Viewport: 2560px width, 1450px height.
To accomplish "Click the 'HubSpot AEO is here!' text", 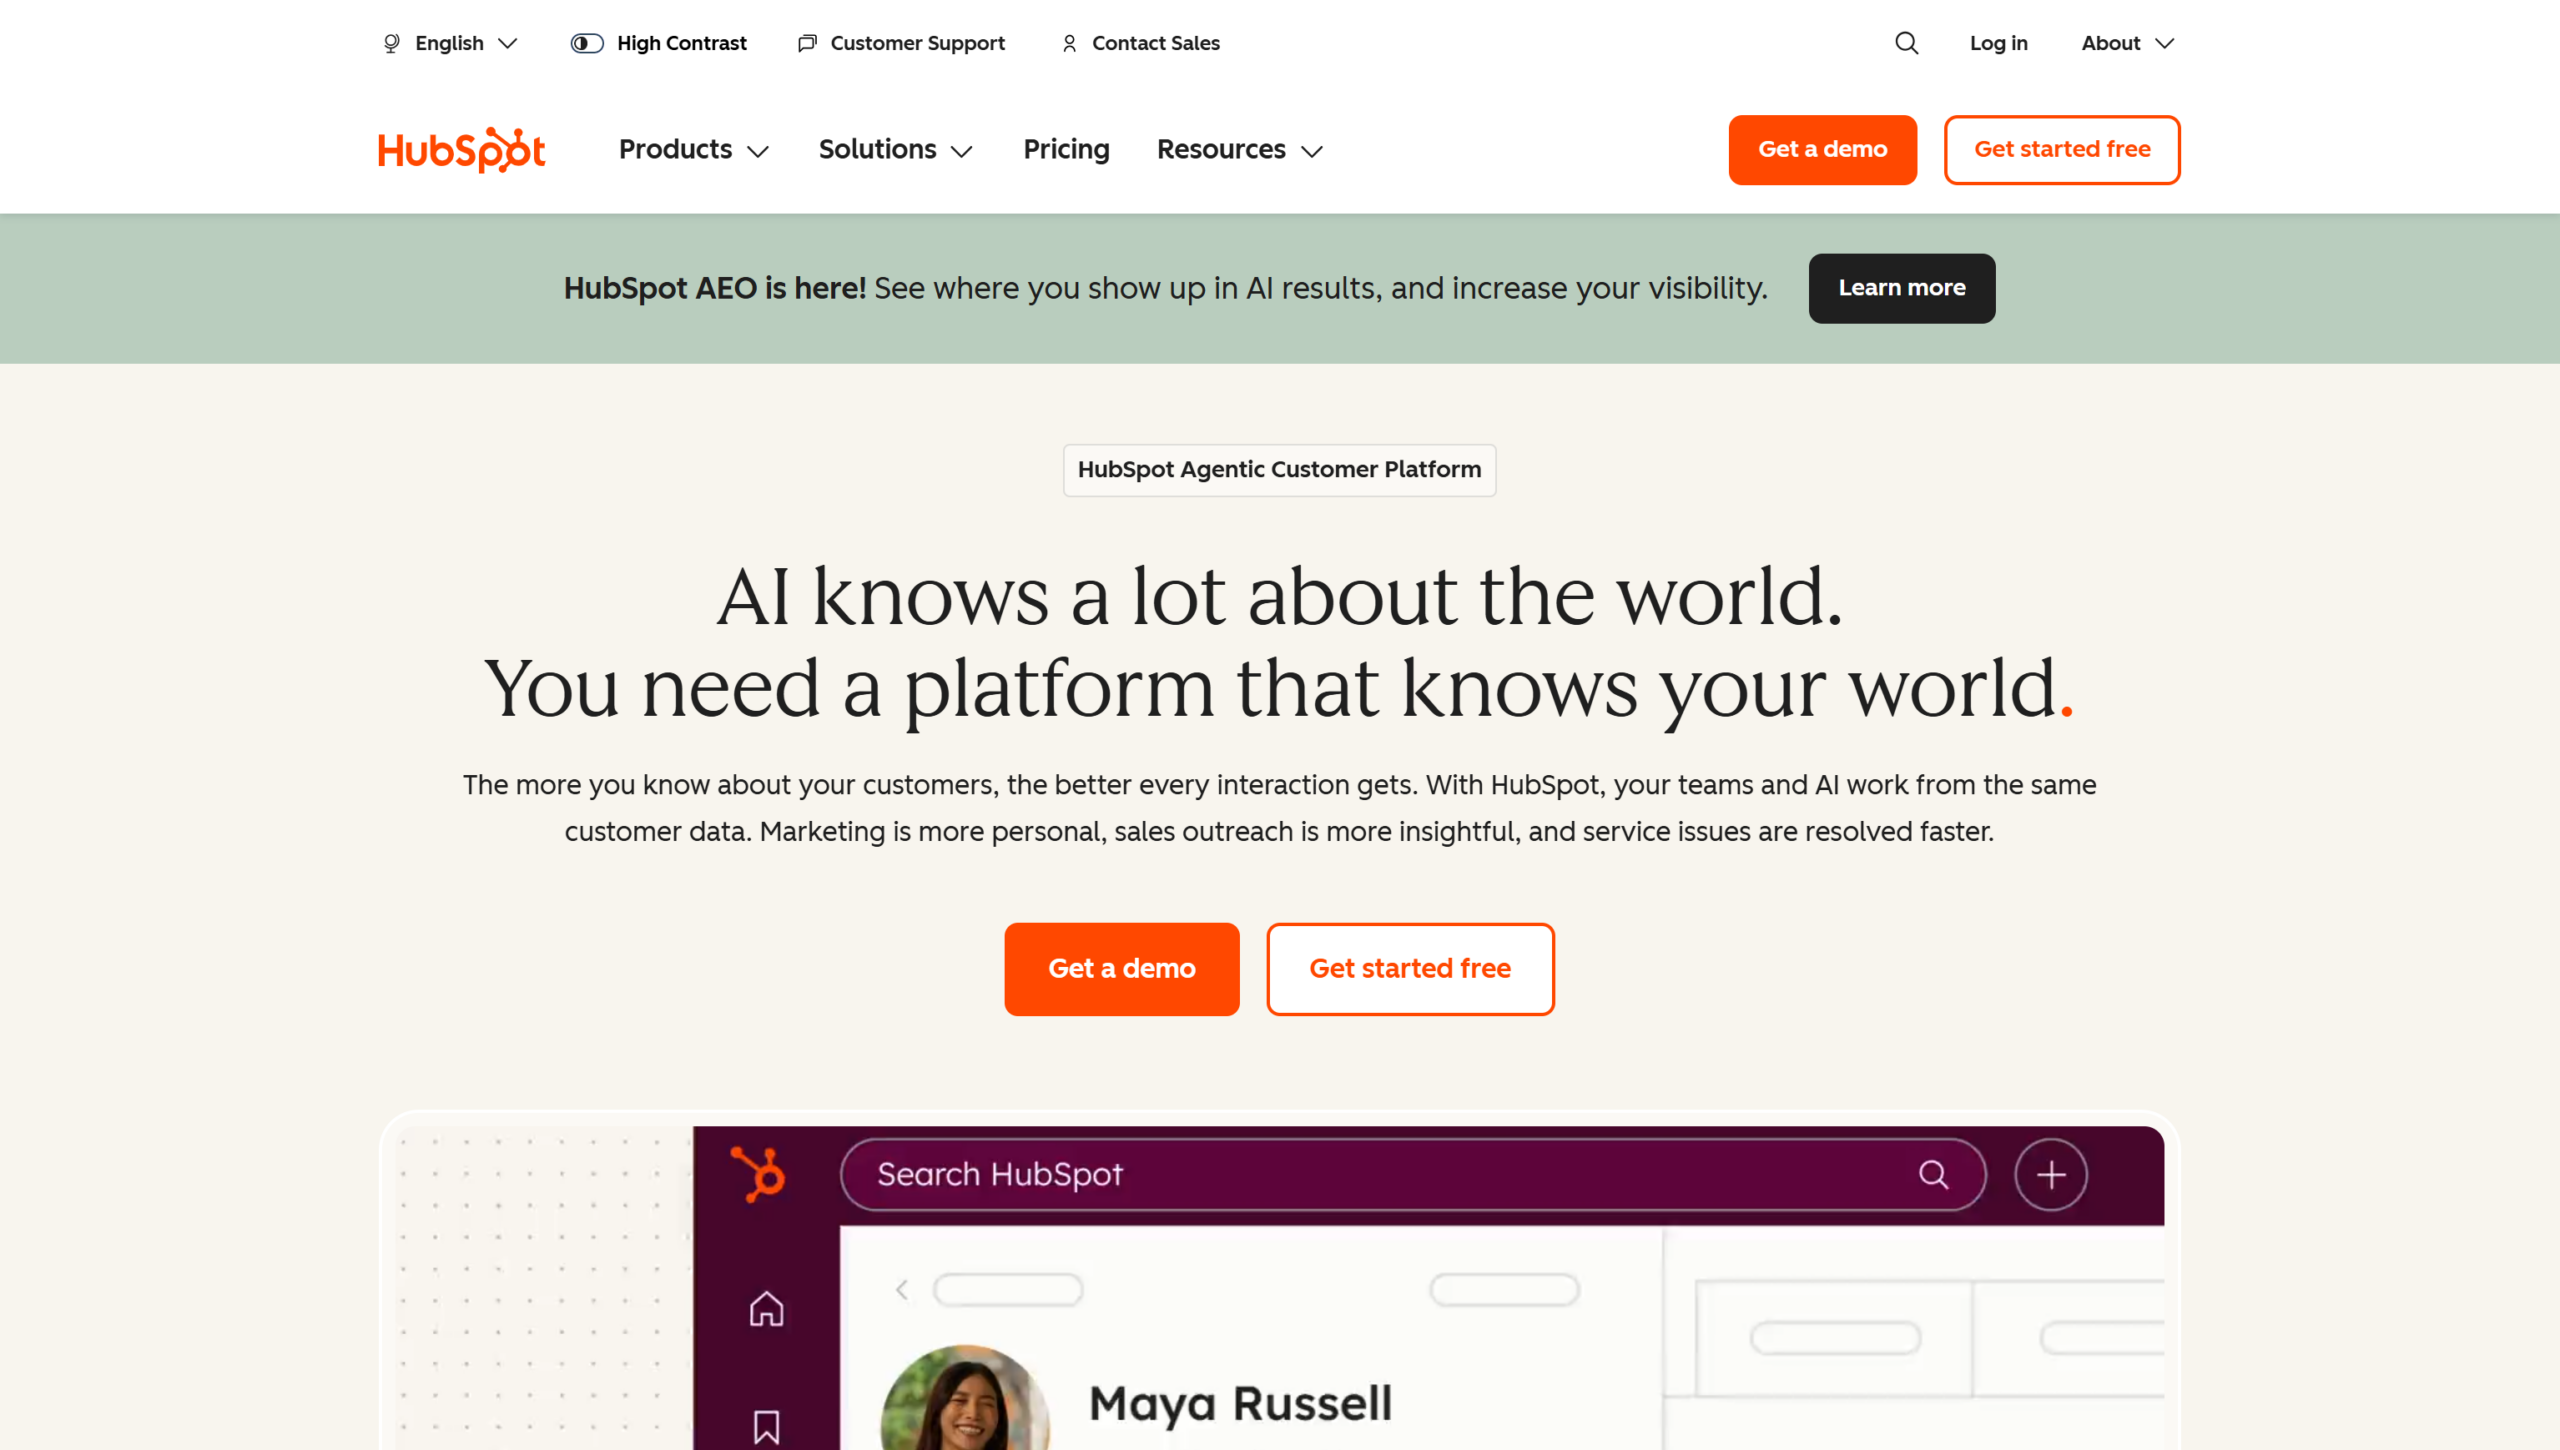I will [x=714, y=288].
